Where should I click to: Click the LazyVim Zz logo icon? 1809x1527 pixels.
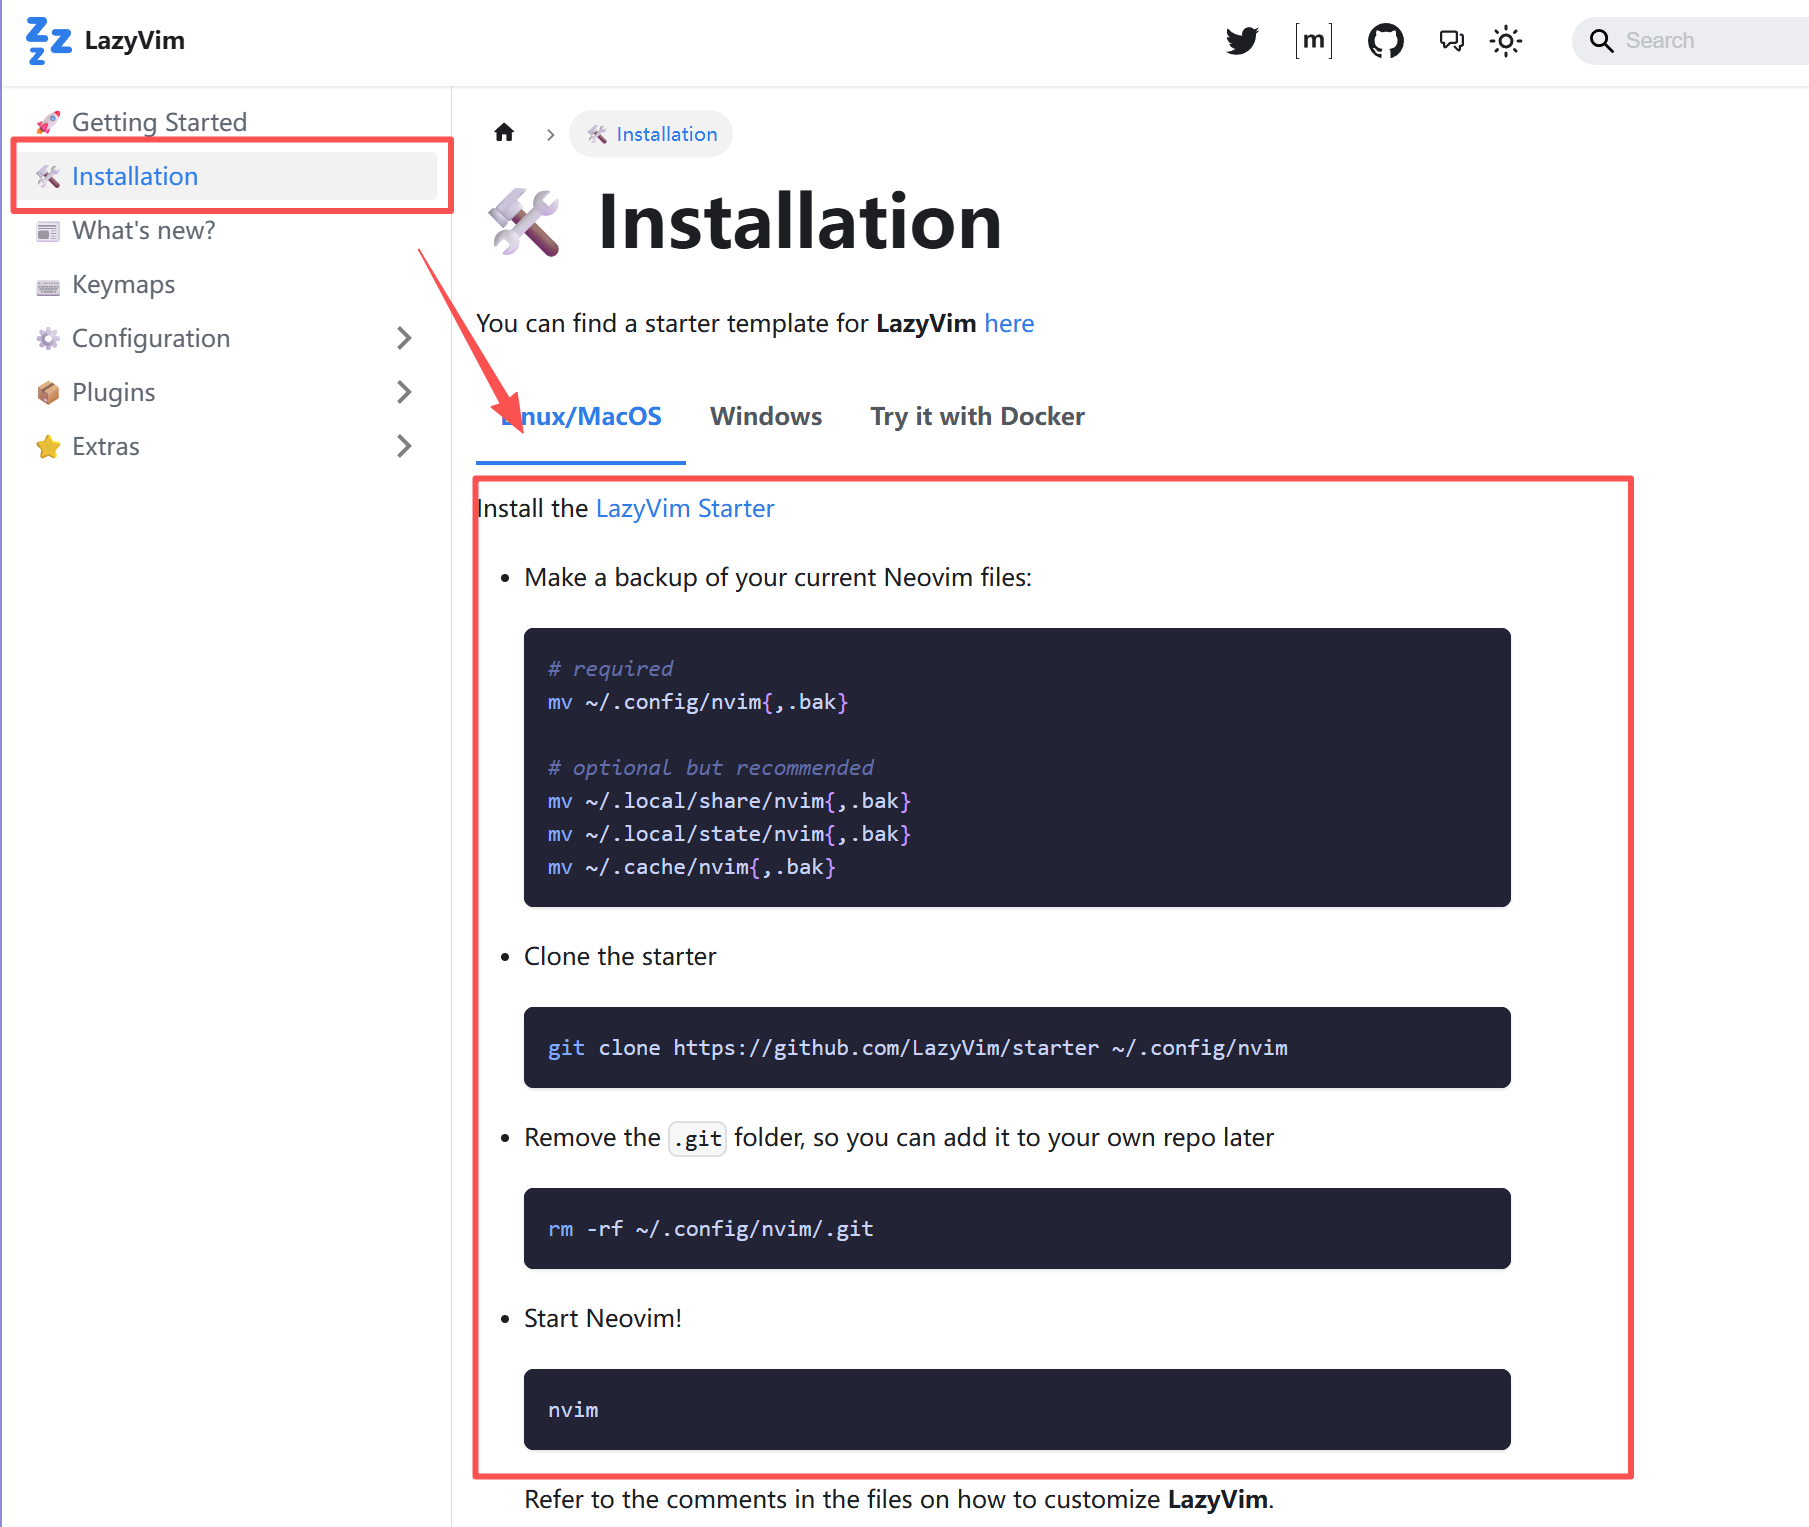pyautogui.click(x=48, y=41)
